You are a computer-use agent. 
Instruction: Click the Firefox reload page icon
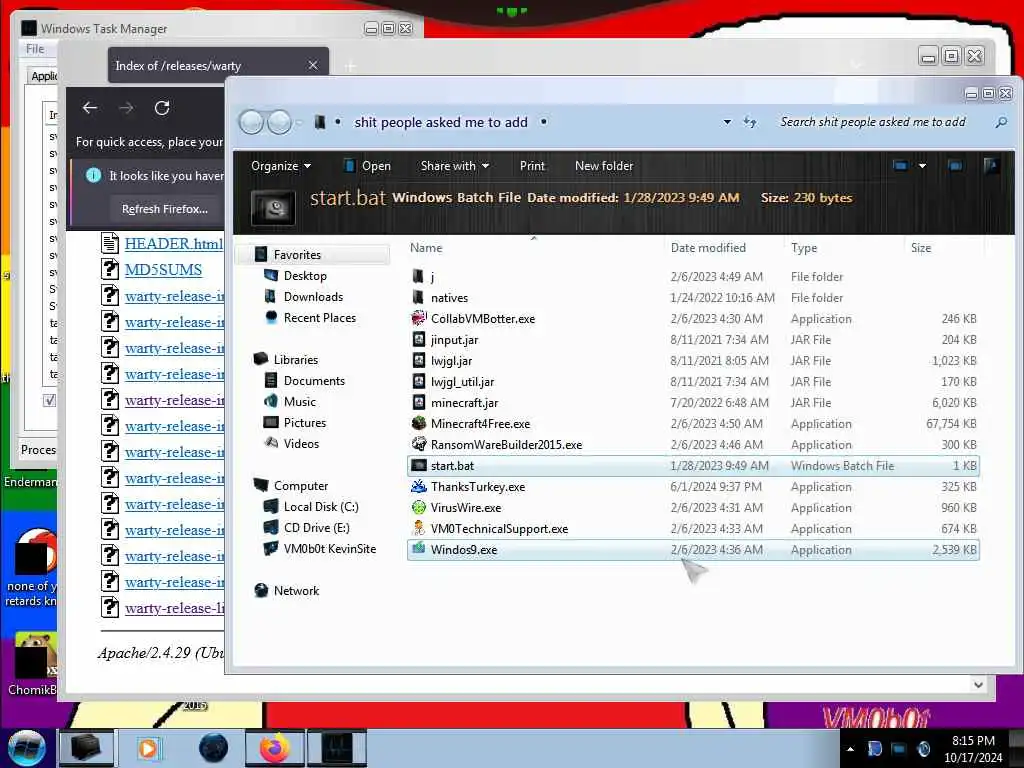162,108
